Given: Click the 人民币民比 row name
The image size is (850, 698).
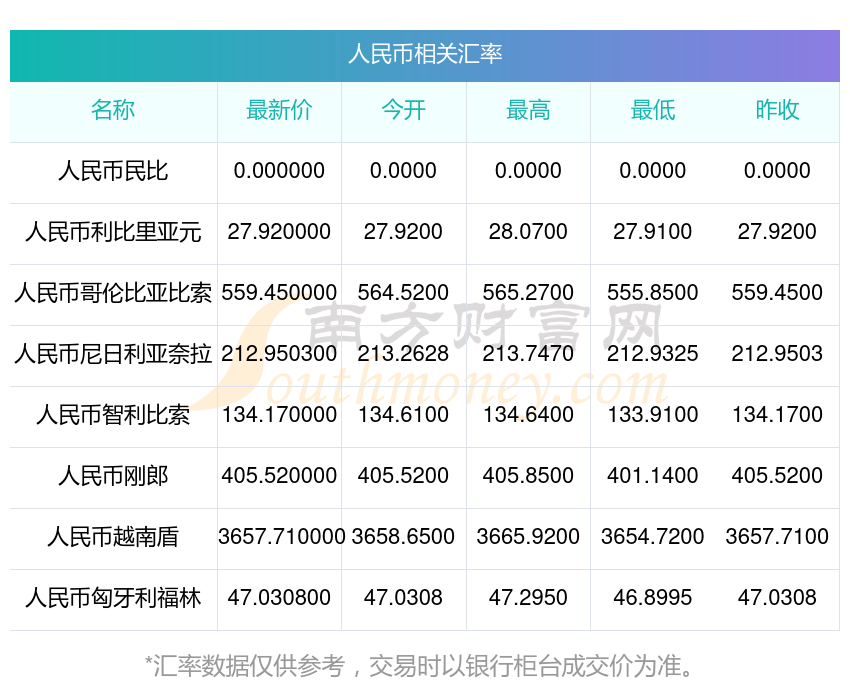Looking at the screenshot, I should 113,171.
